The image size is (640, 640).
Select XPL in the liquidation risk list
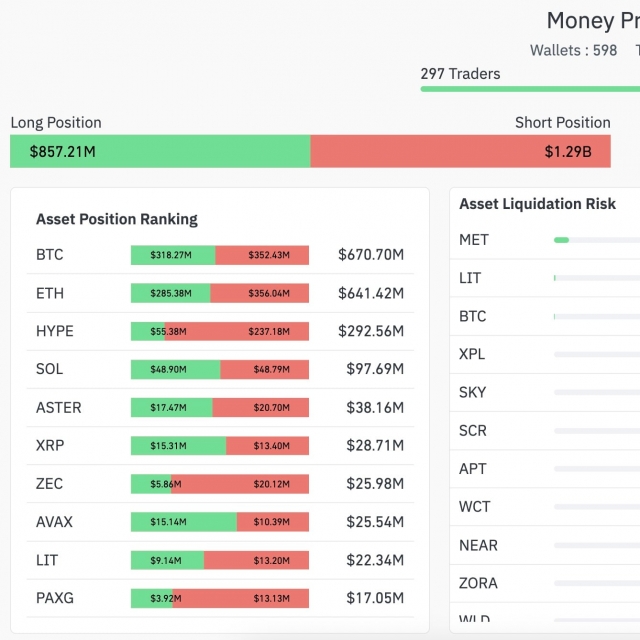pyautogui.click(x=472, y=354)
